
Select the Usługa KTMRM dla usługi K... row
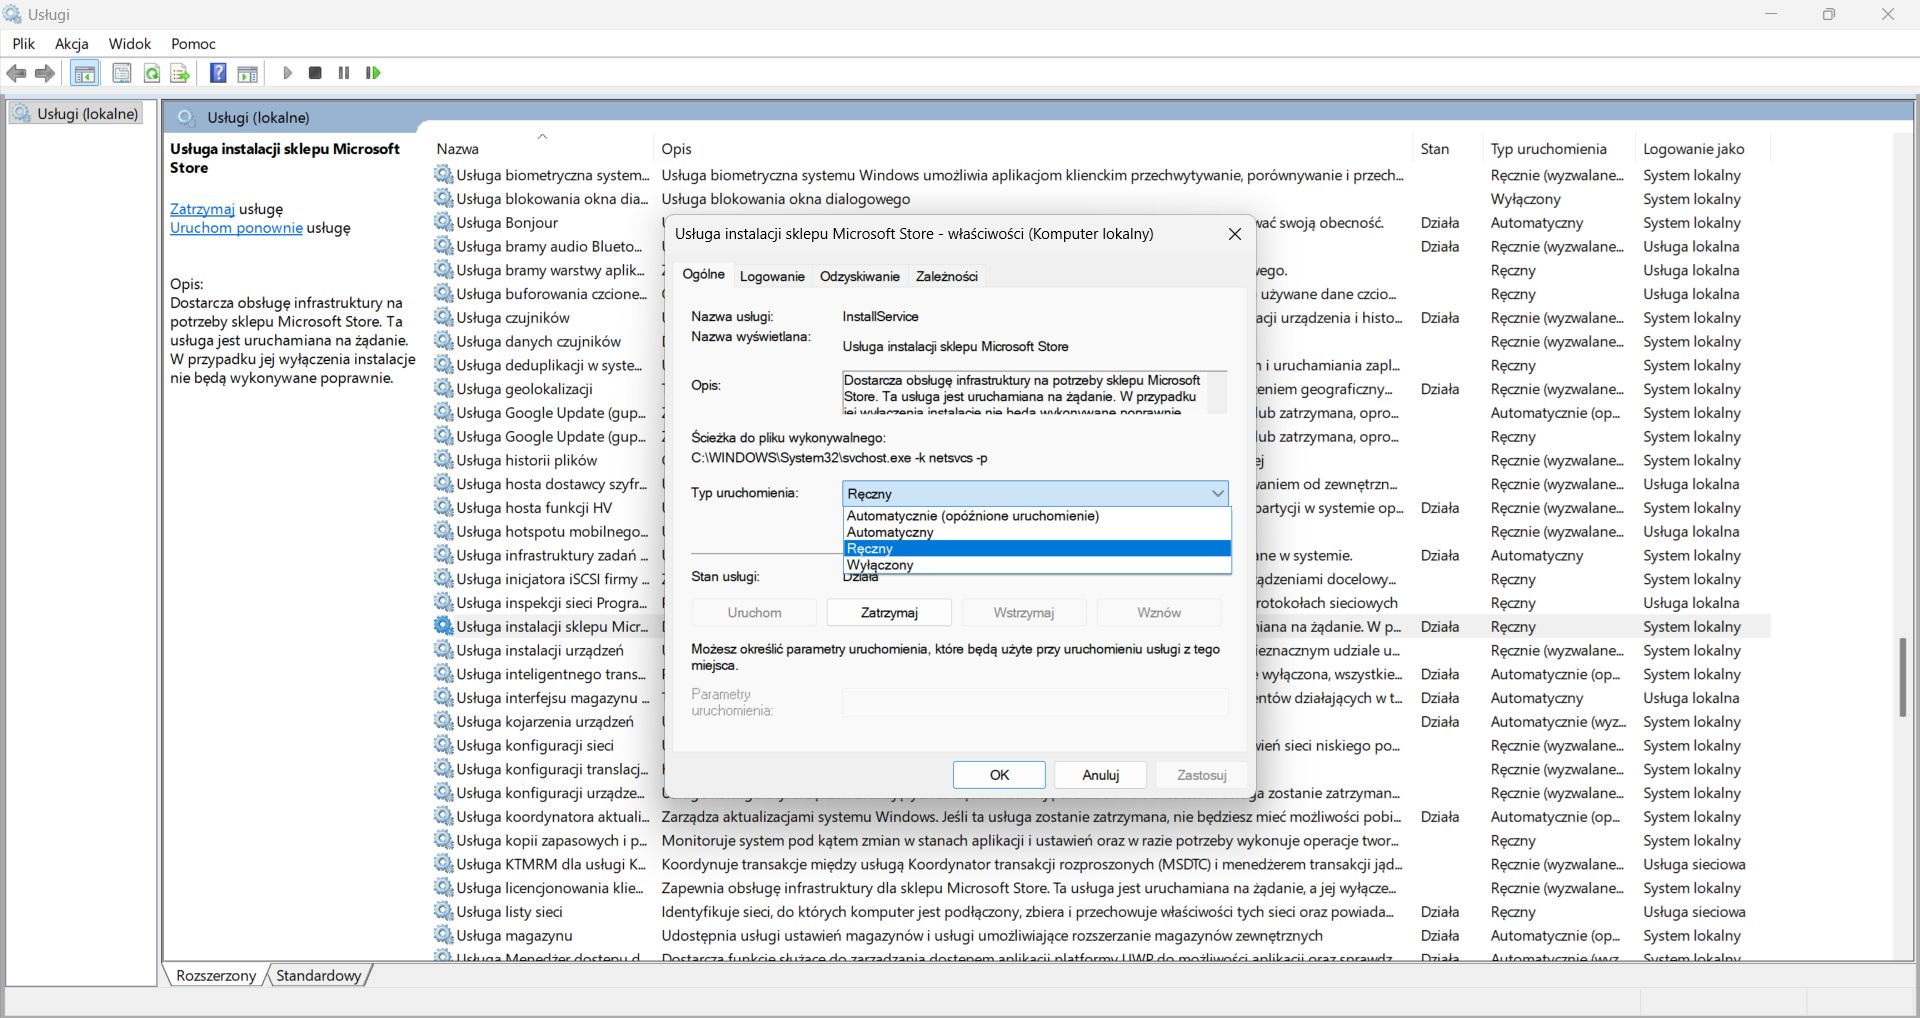1101,864
